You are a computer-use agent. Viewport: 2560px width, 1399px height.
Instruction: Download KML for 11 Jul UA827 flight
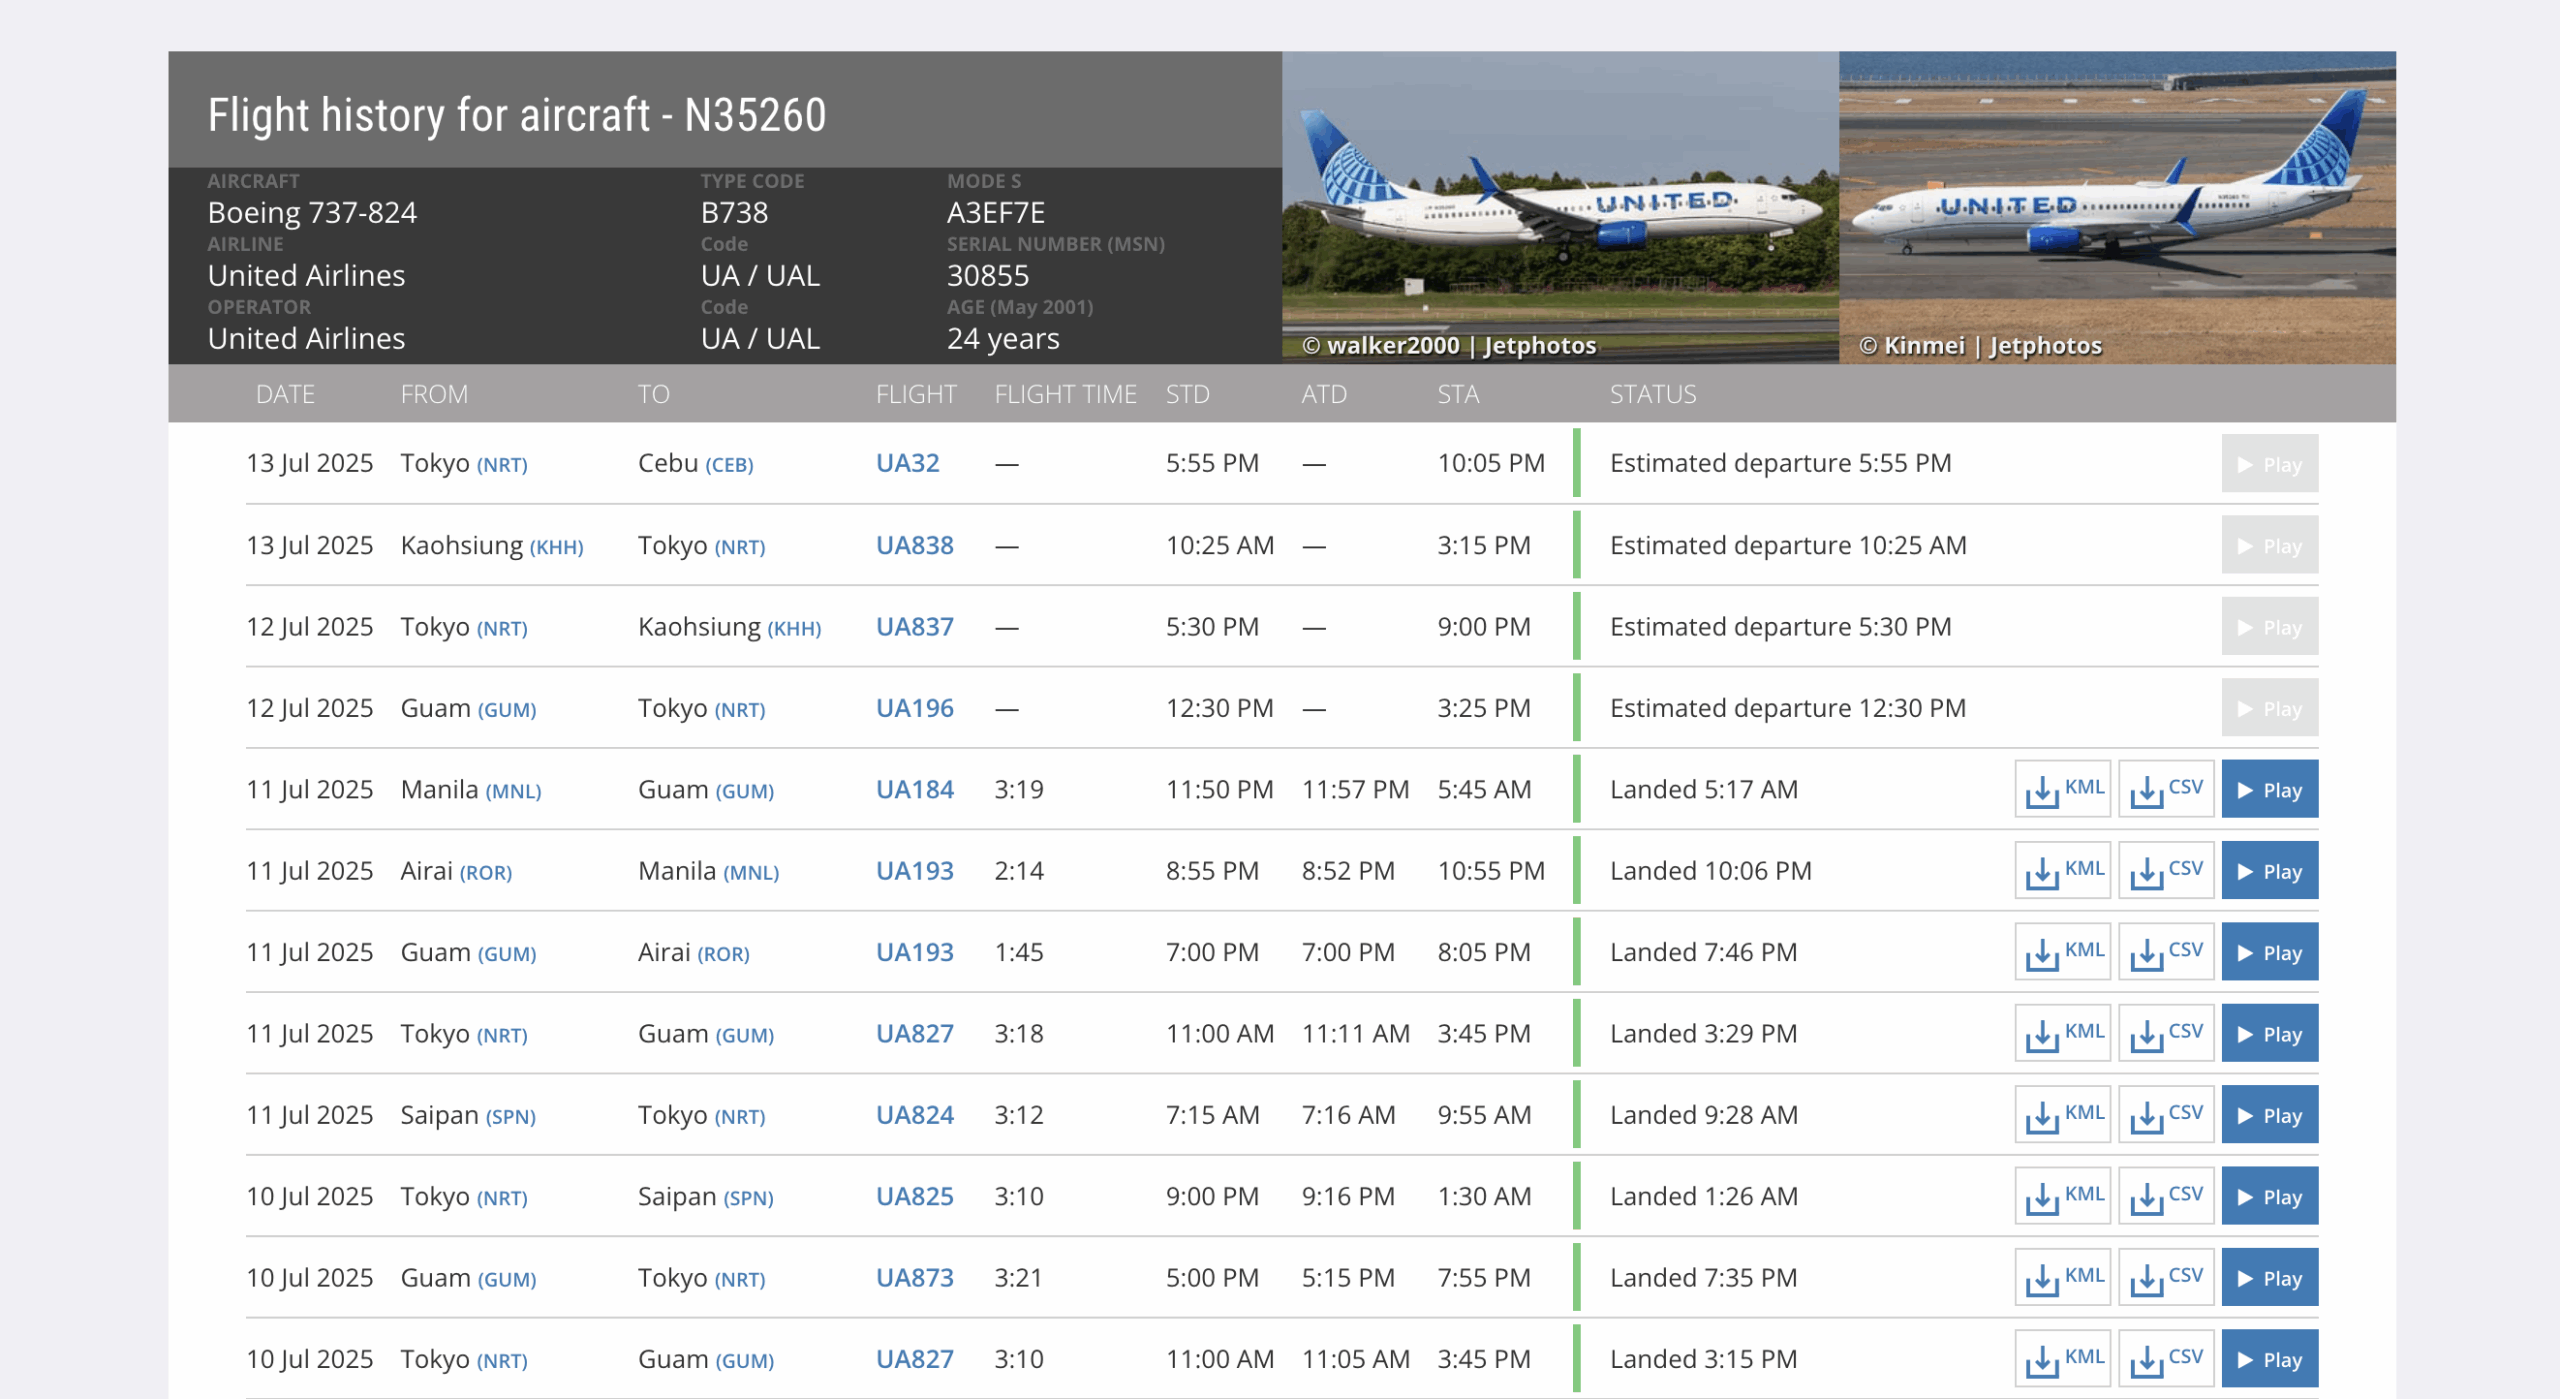point(2062,1033)
